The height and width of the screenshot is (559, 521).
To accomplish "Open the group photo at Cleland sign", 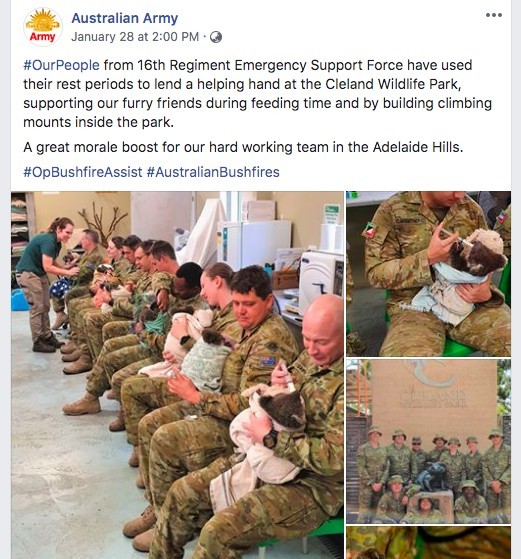I will pos(428,441).
